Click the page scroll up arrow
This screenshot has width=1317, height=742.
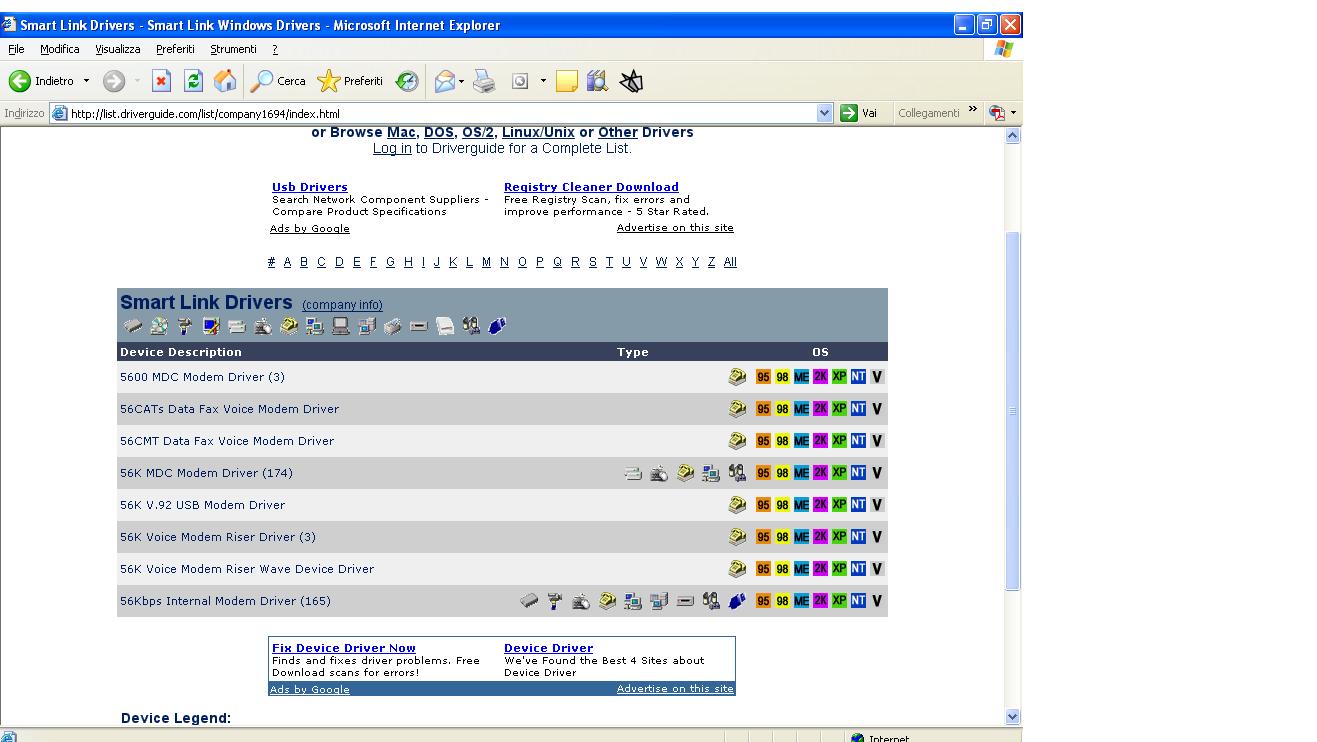pos(1012,135)
